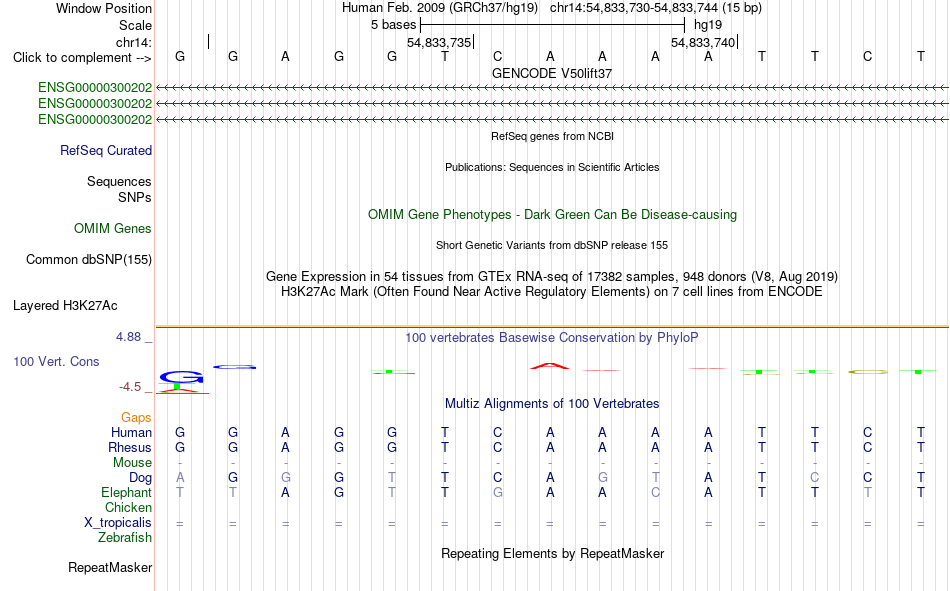Open the H3K27Ac Mark ENCODE track title

552,292
